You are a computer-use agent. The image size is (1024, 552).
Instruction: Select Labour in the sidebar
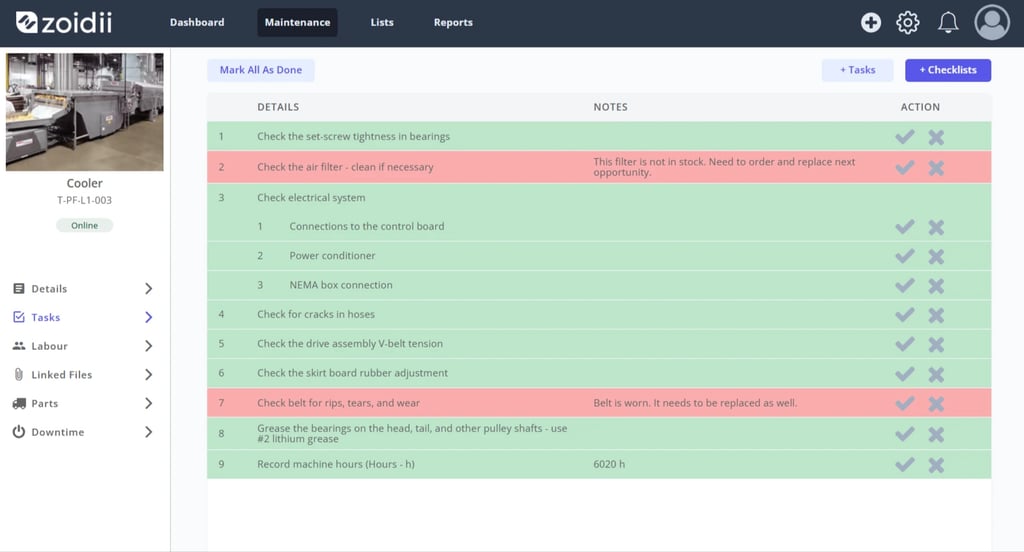coord(50,346)
